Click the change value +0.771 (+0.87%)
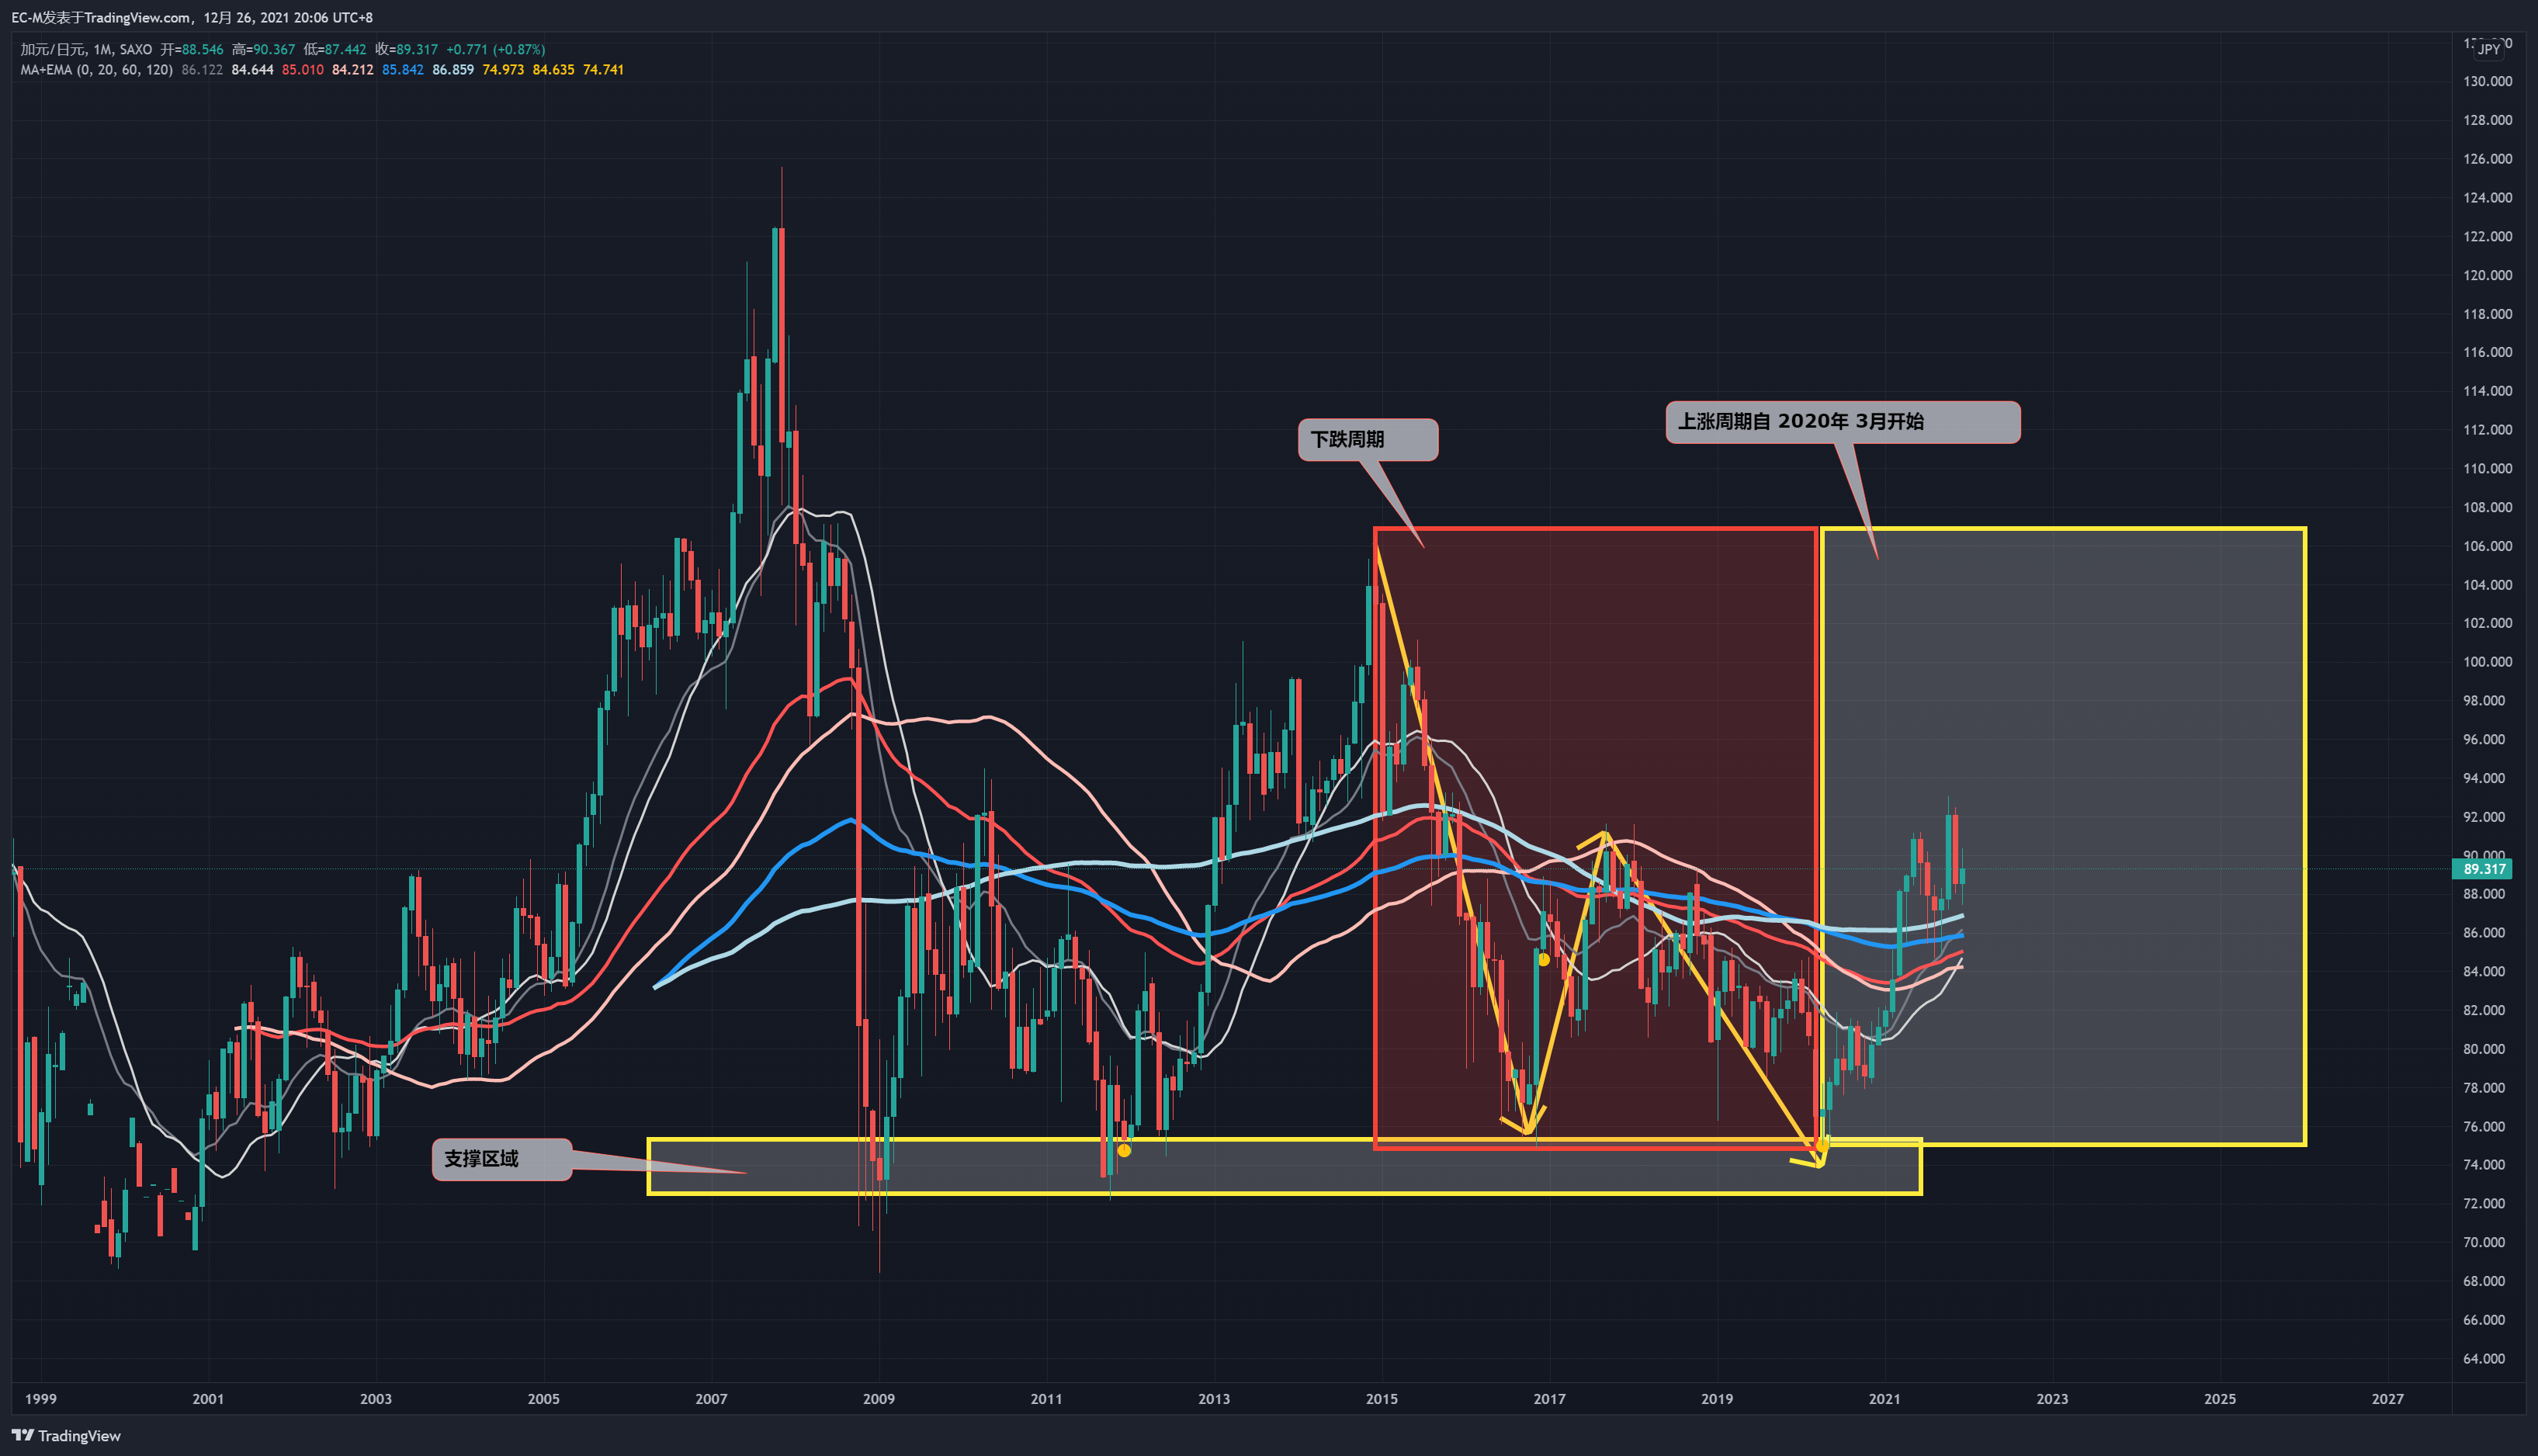The width and height of the screenshot is (2538, 1456). [496, 49]
